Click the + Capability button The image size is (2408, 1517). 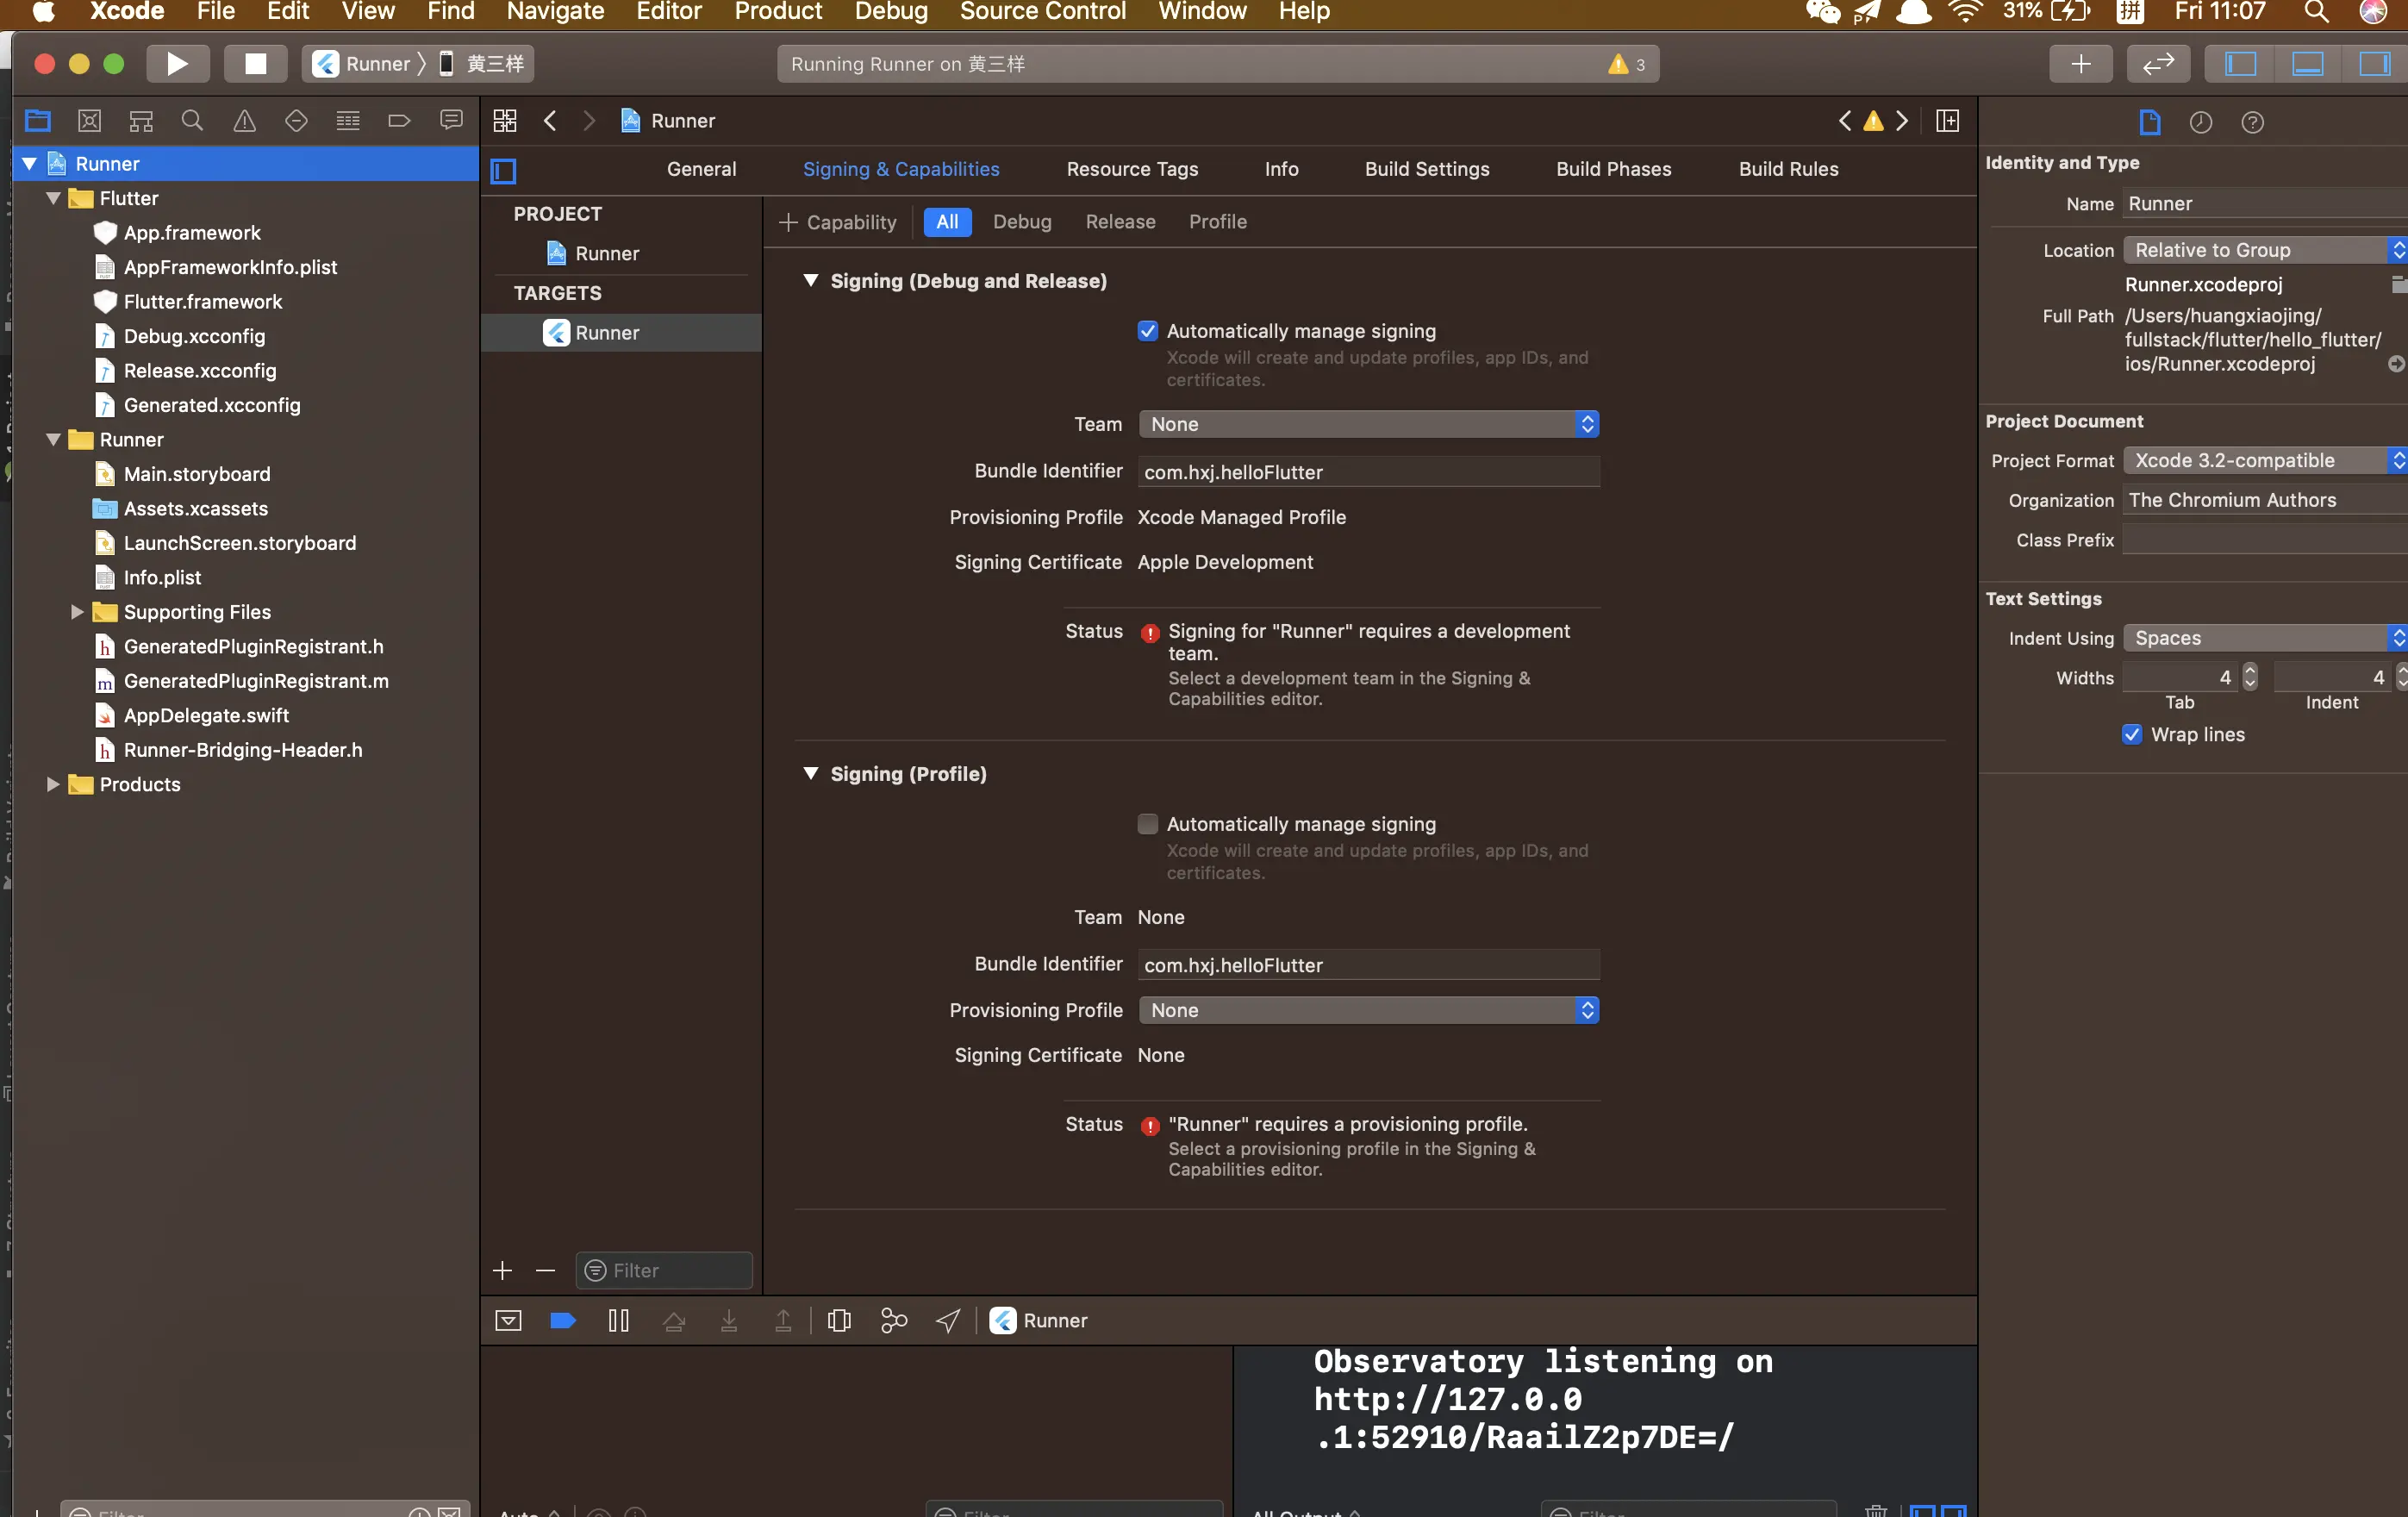pos(838,222)
